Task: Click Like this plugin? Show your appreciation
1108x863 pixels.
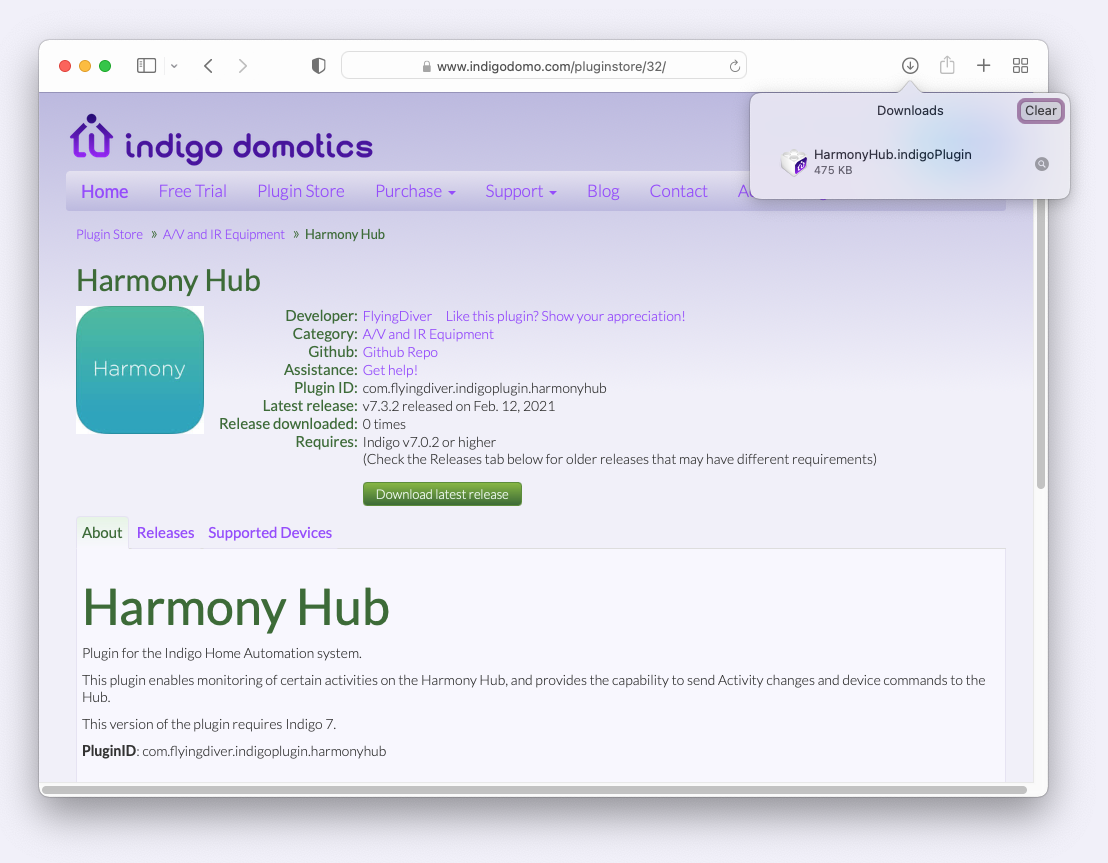Action: [565, 316]
